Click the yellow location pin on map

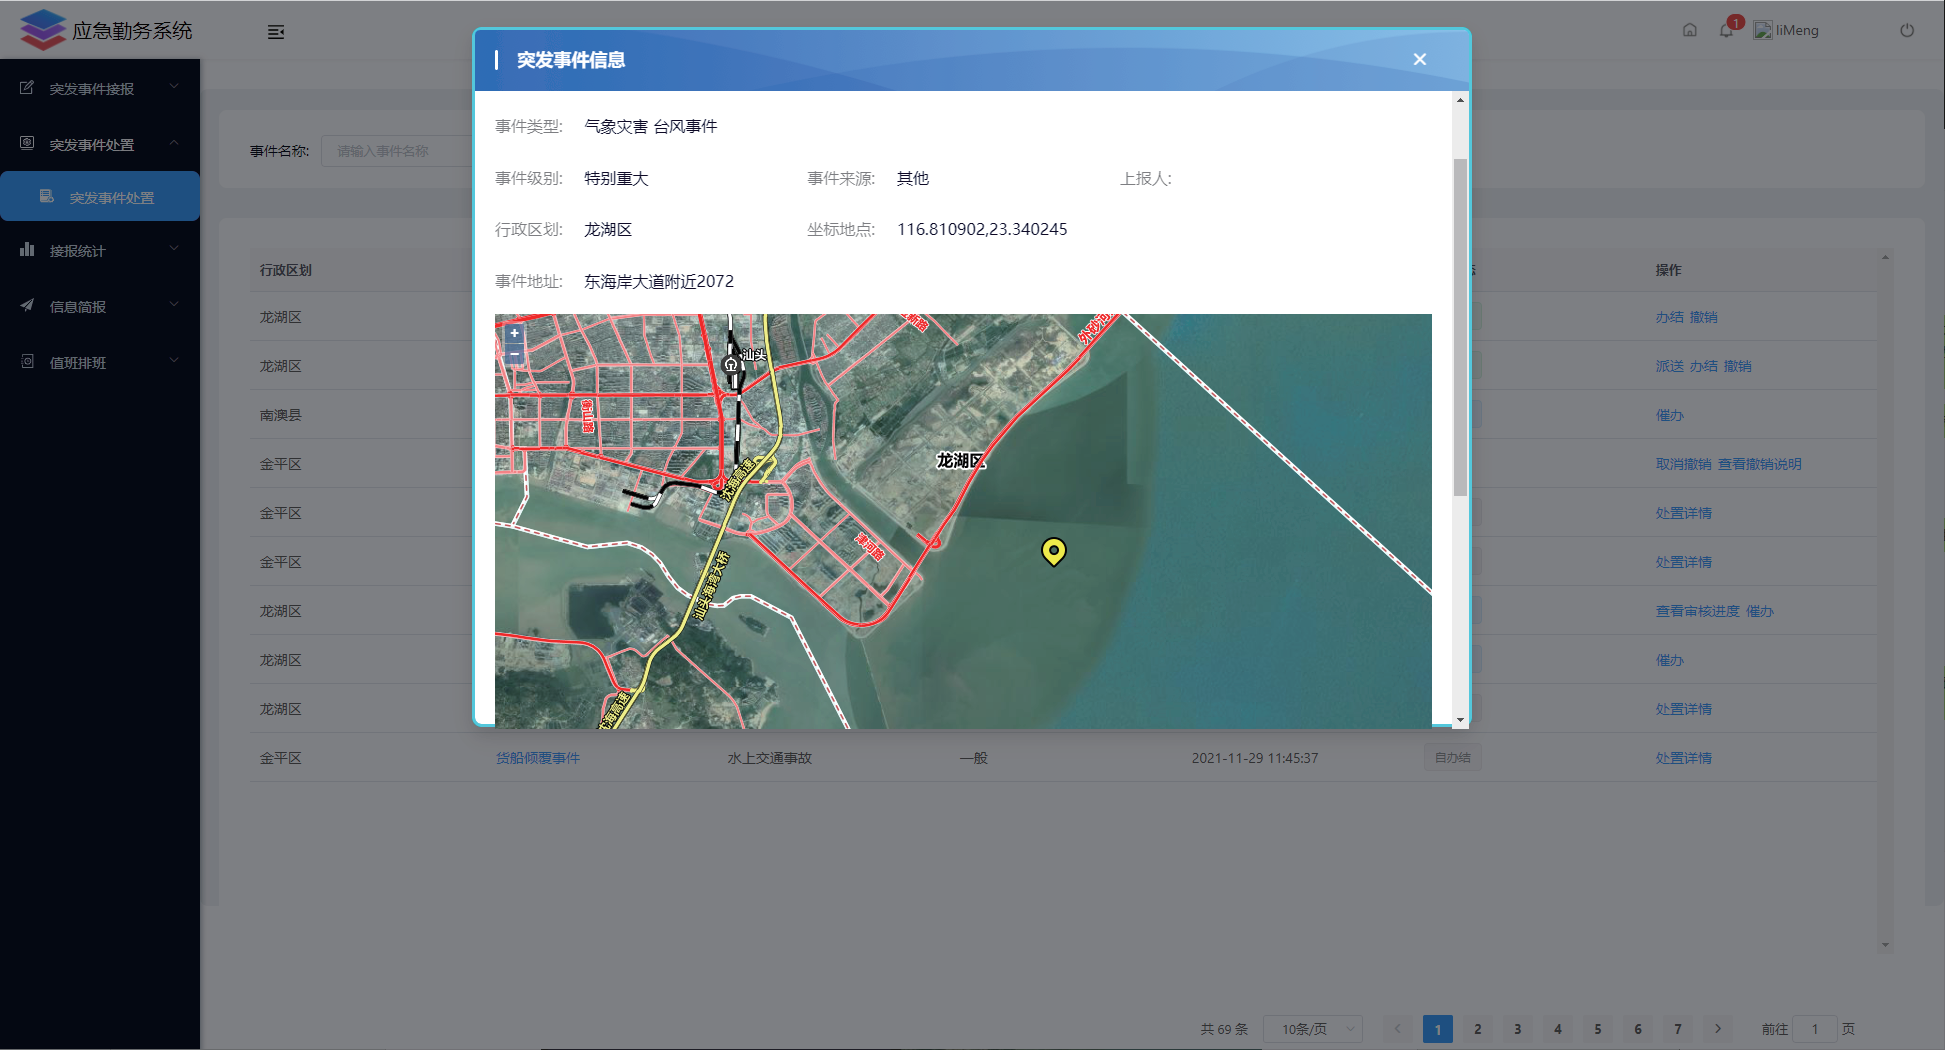(x=1053, y=550)
